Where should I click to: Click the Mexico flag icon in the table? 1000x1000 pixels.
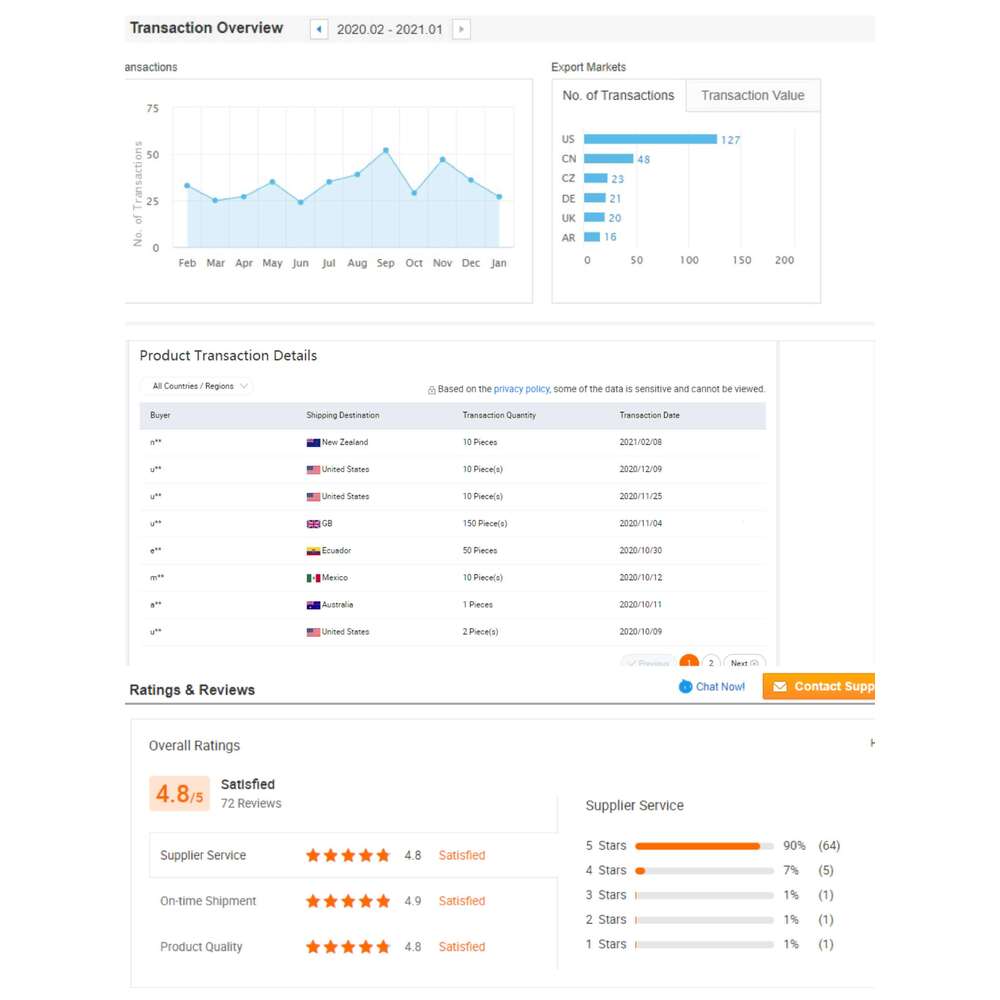click(313, 578)
